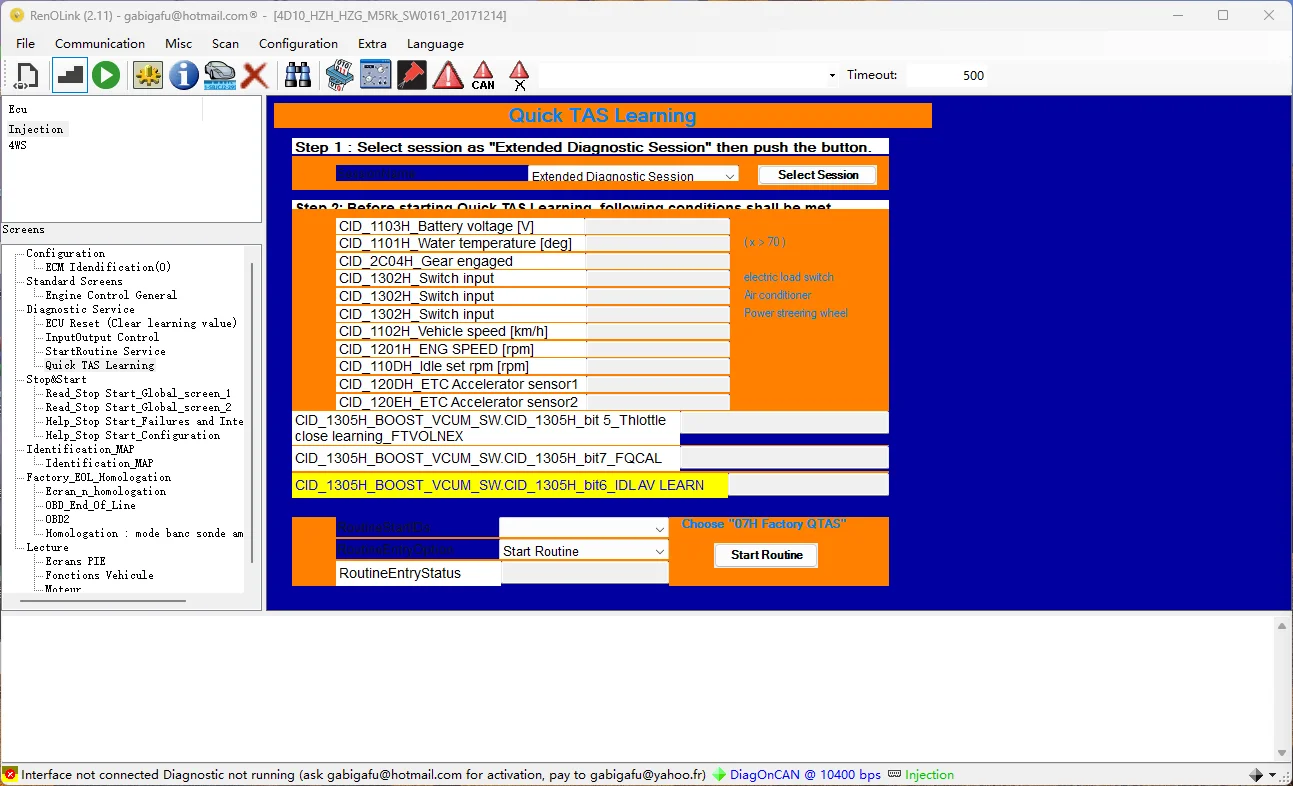Click the small ECU icon before Injection status
Viewport: 1293px width, 786px height.
pos(895,775)
